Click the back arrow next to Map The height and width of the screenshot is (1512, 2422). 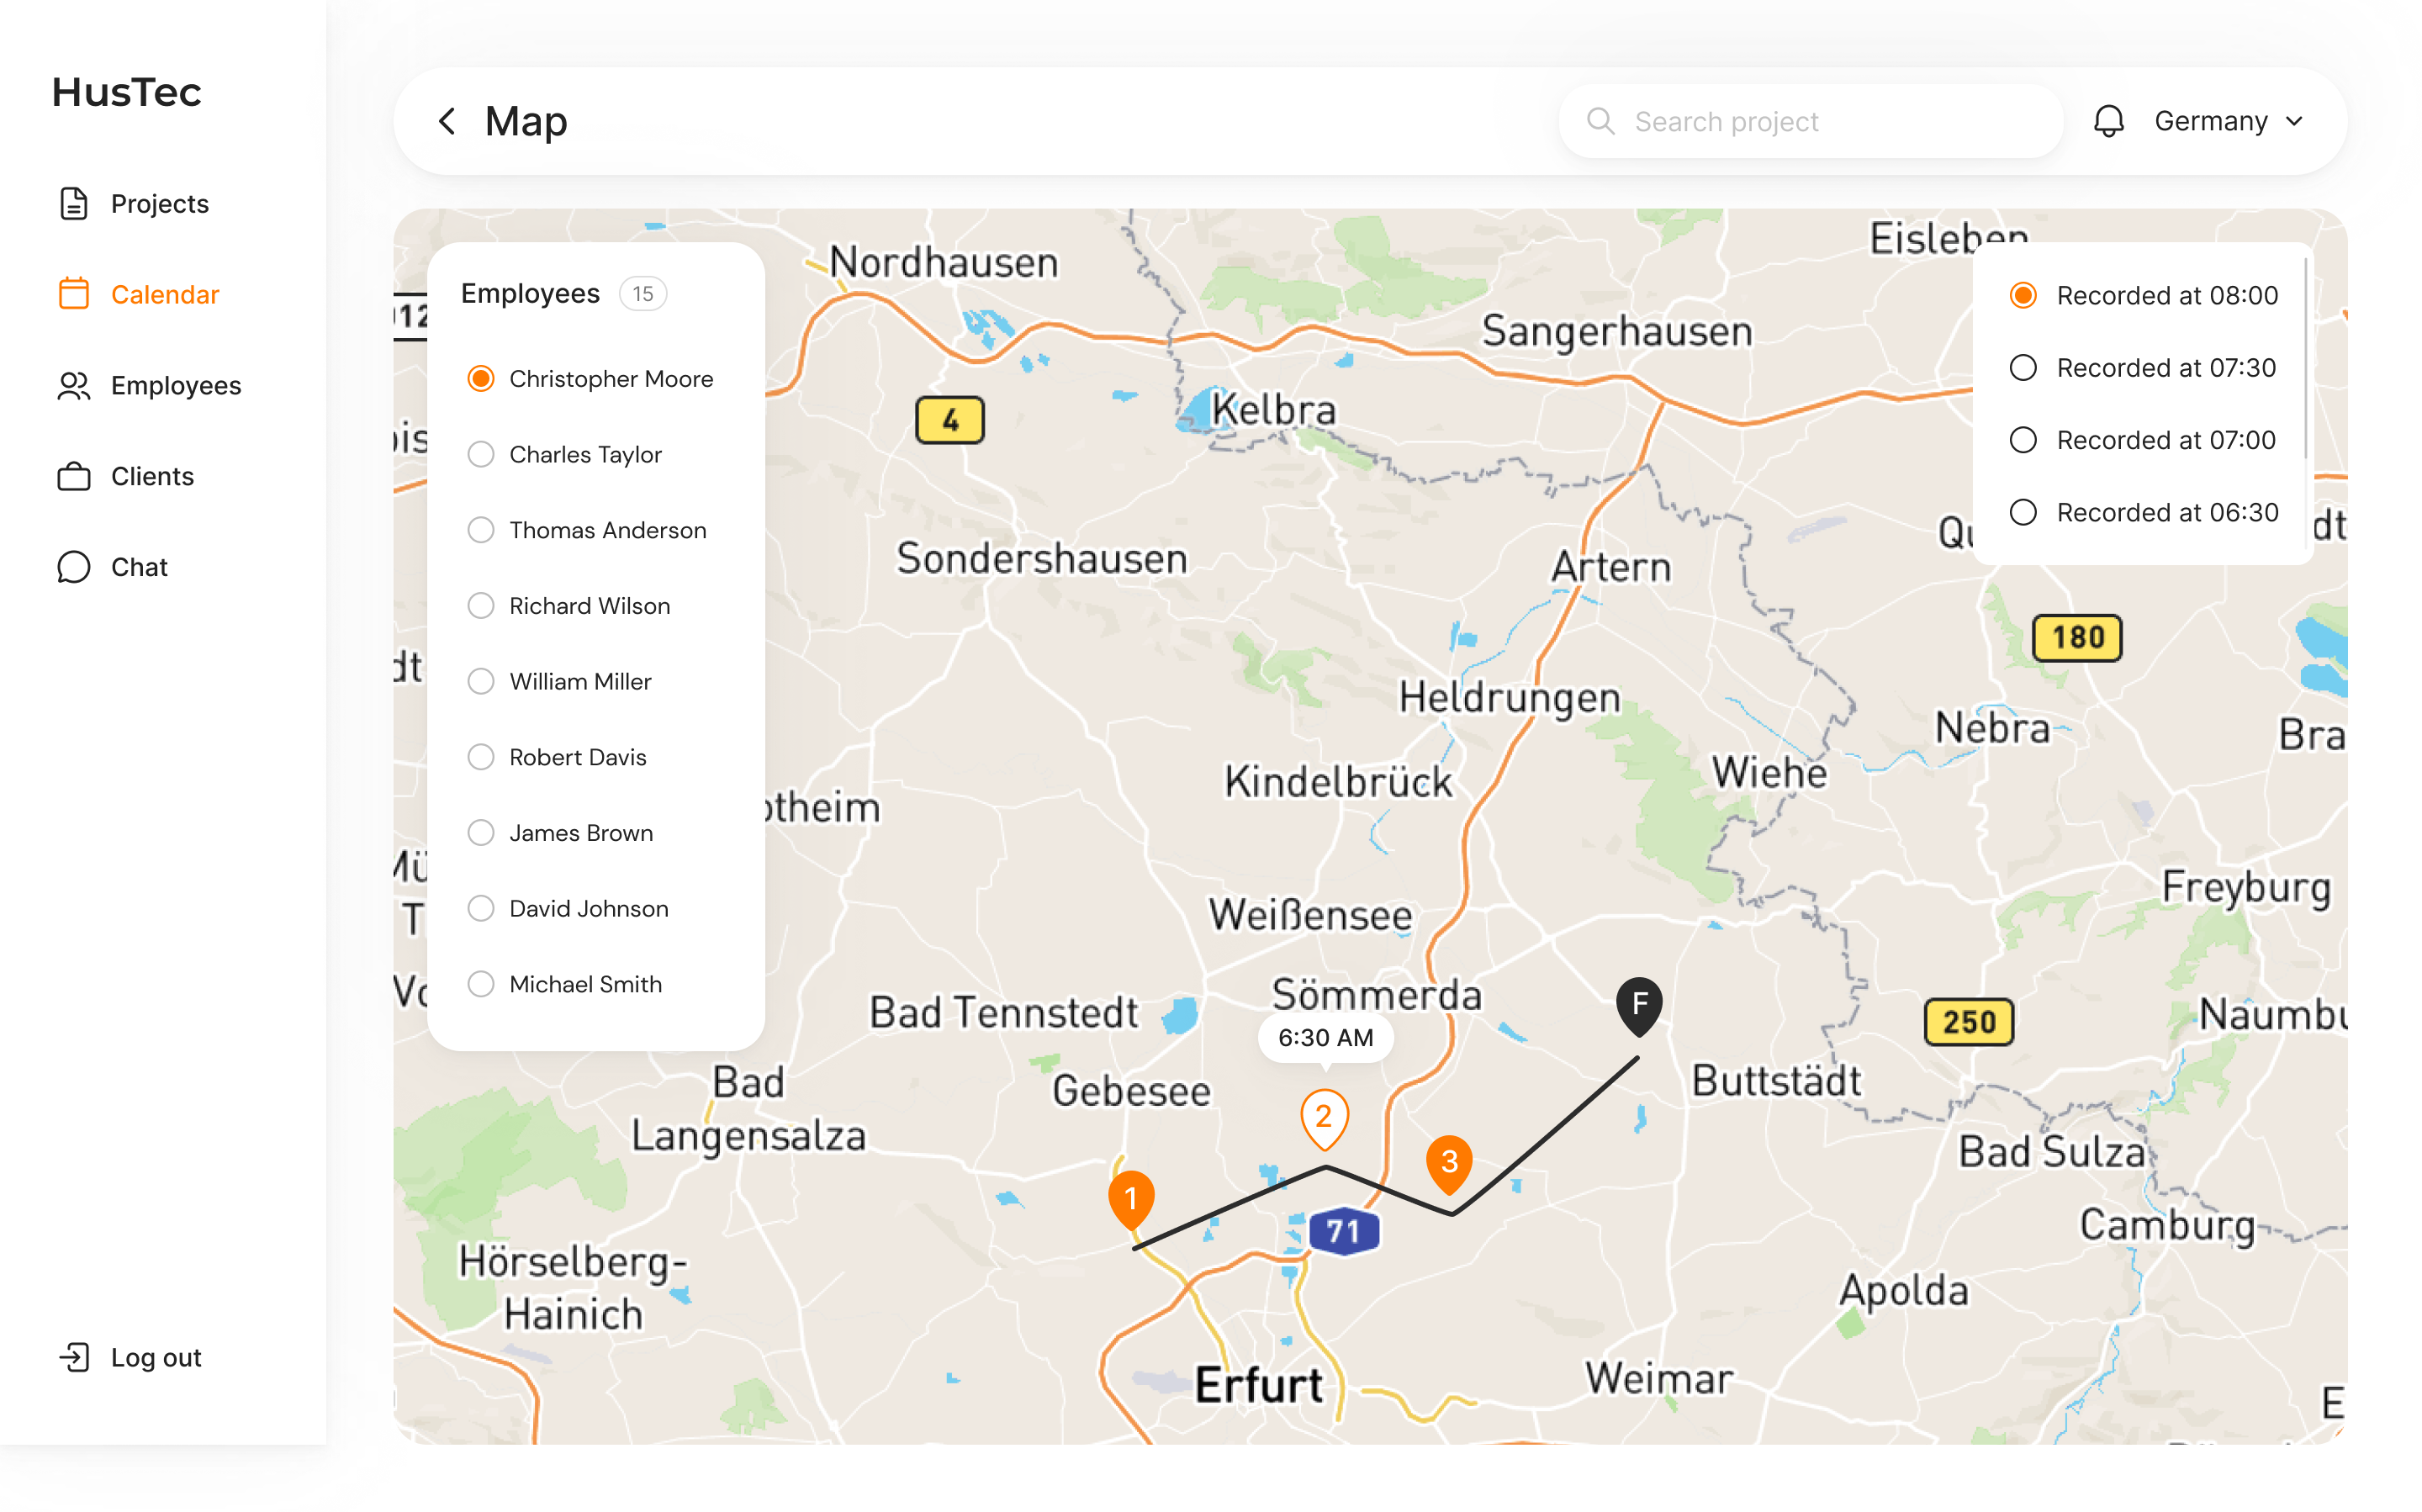click(x=448, y=121)
